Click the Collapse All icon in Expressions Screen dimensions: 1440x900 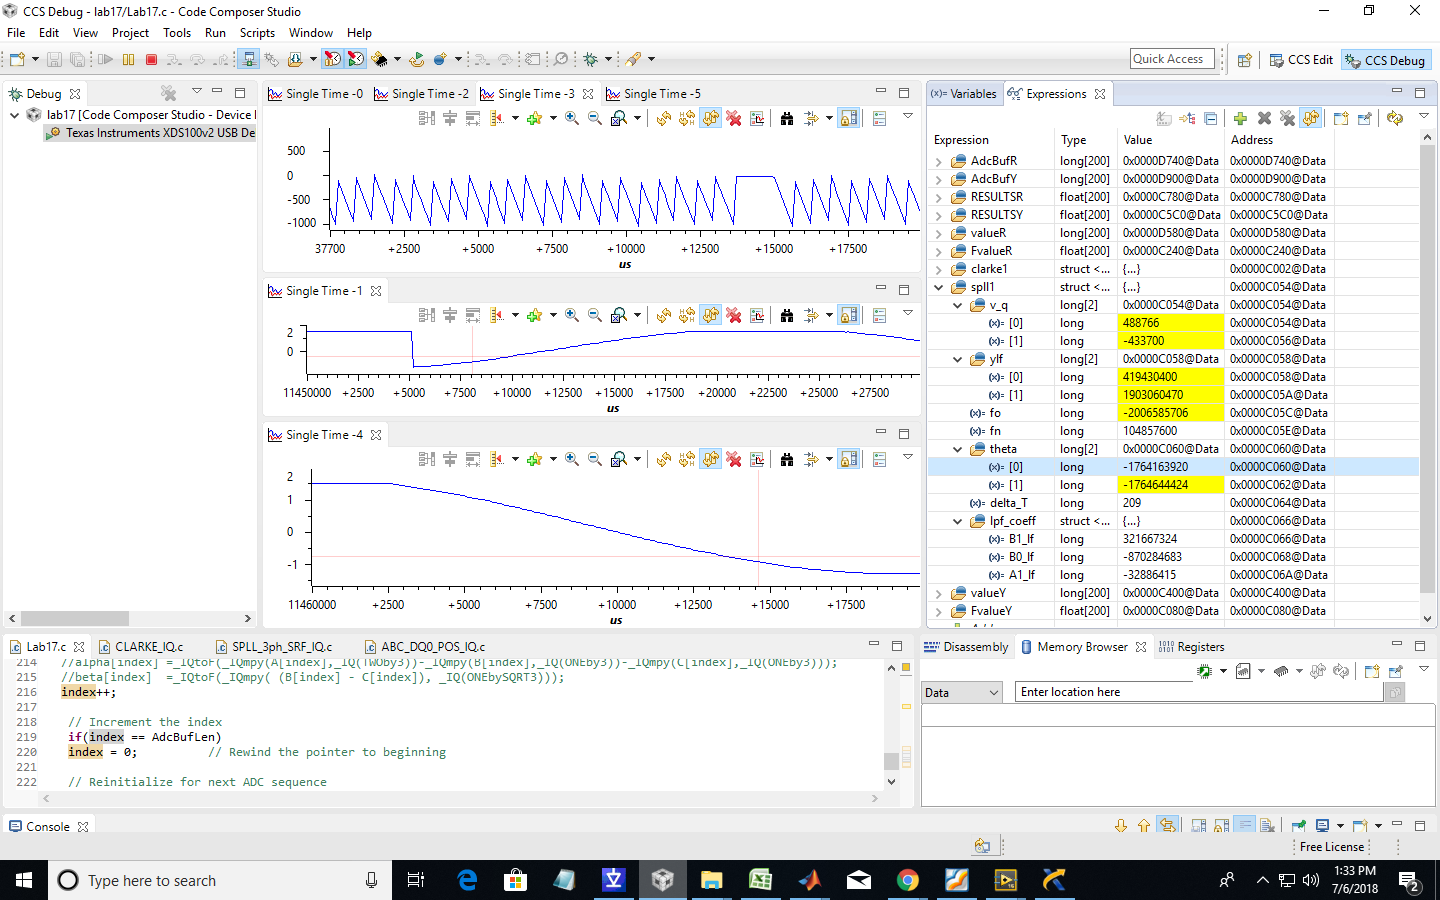1210,118
